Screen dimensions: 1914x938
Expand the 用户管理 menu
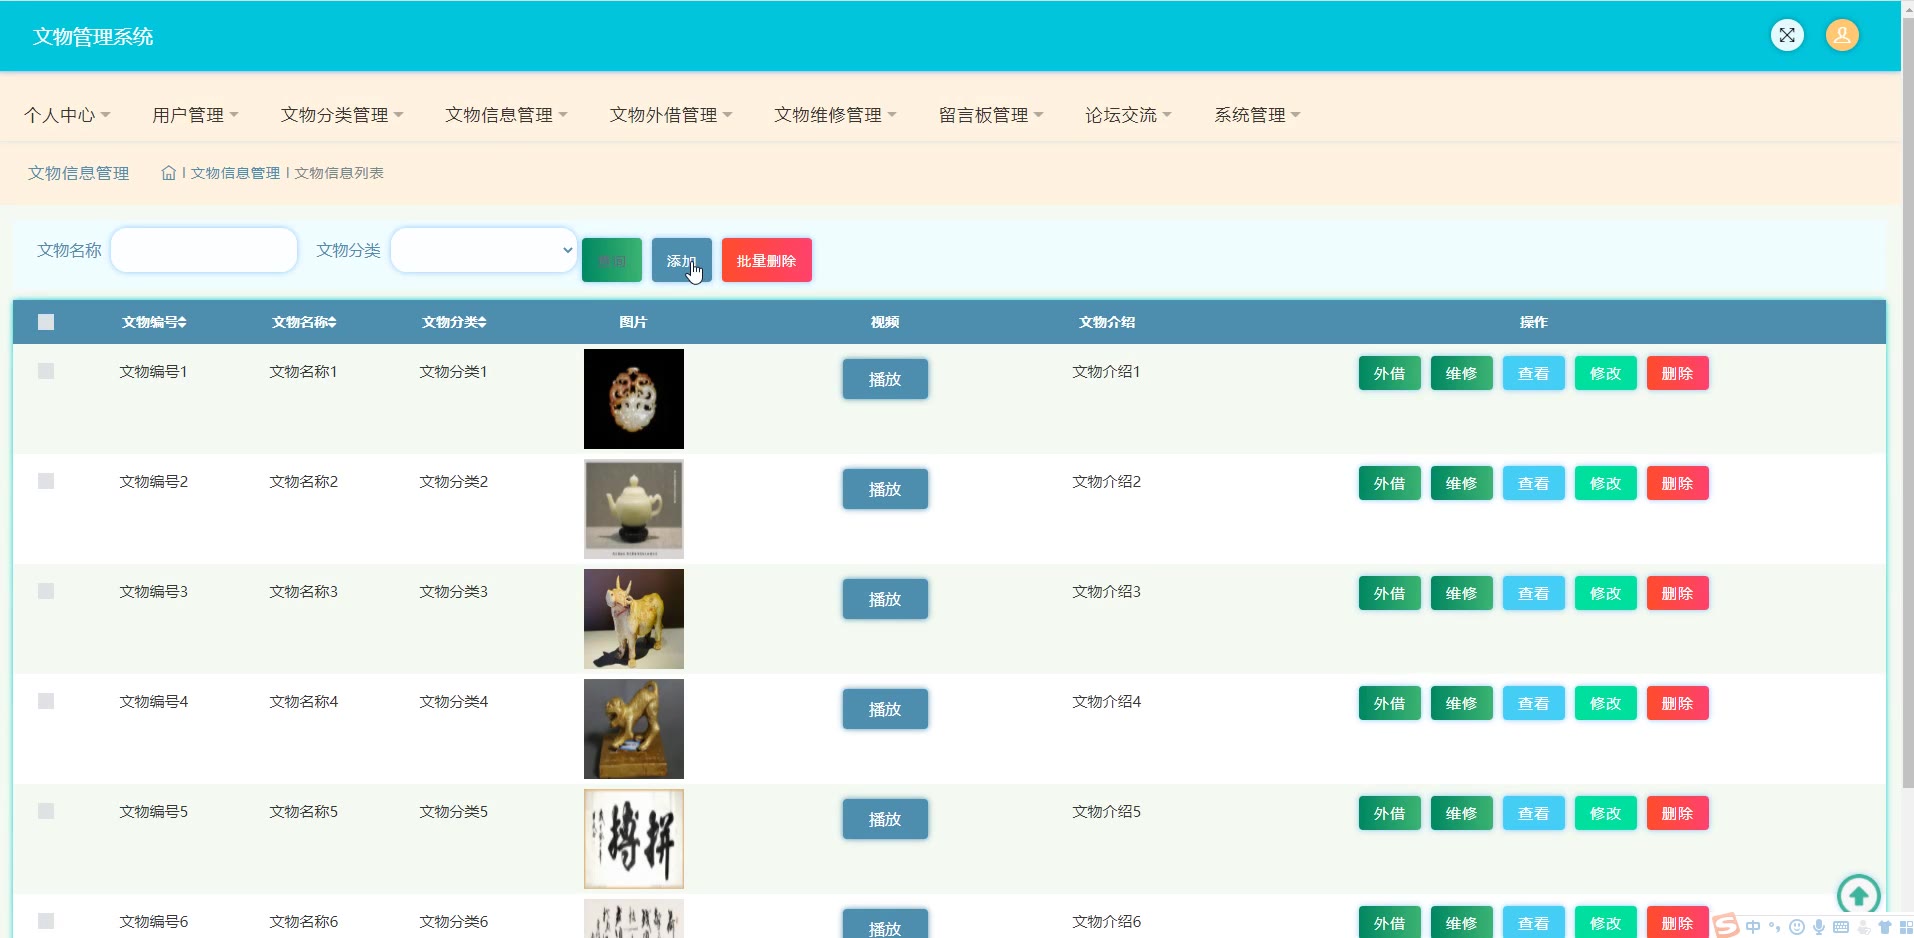195,115
